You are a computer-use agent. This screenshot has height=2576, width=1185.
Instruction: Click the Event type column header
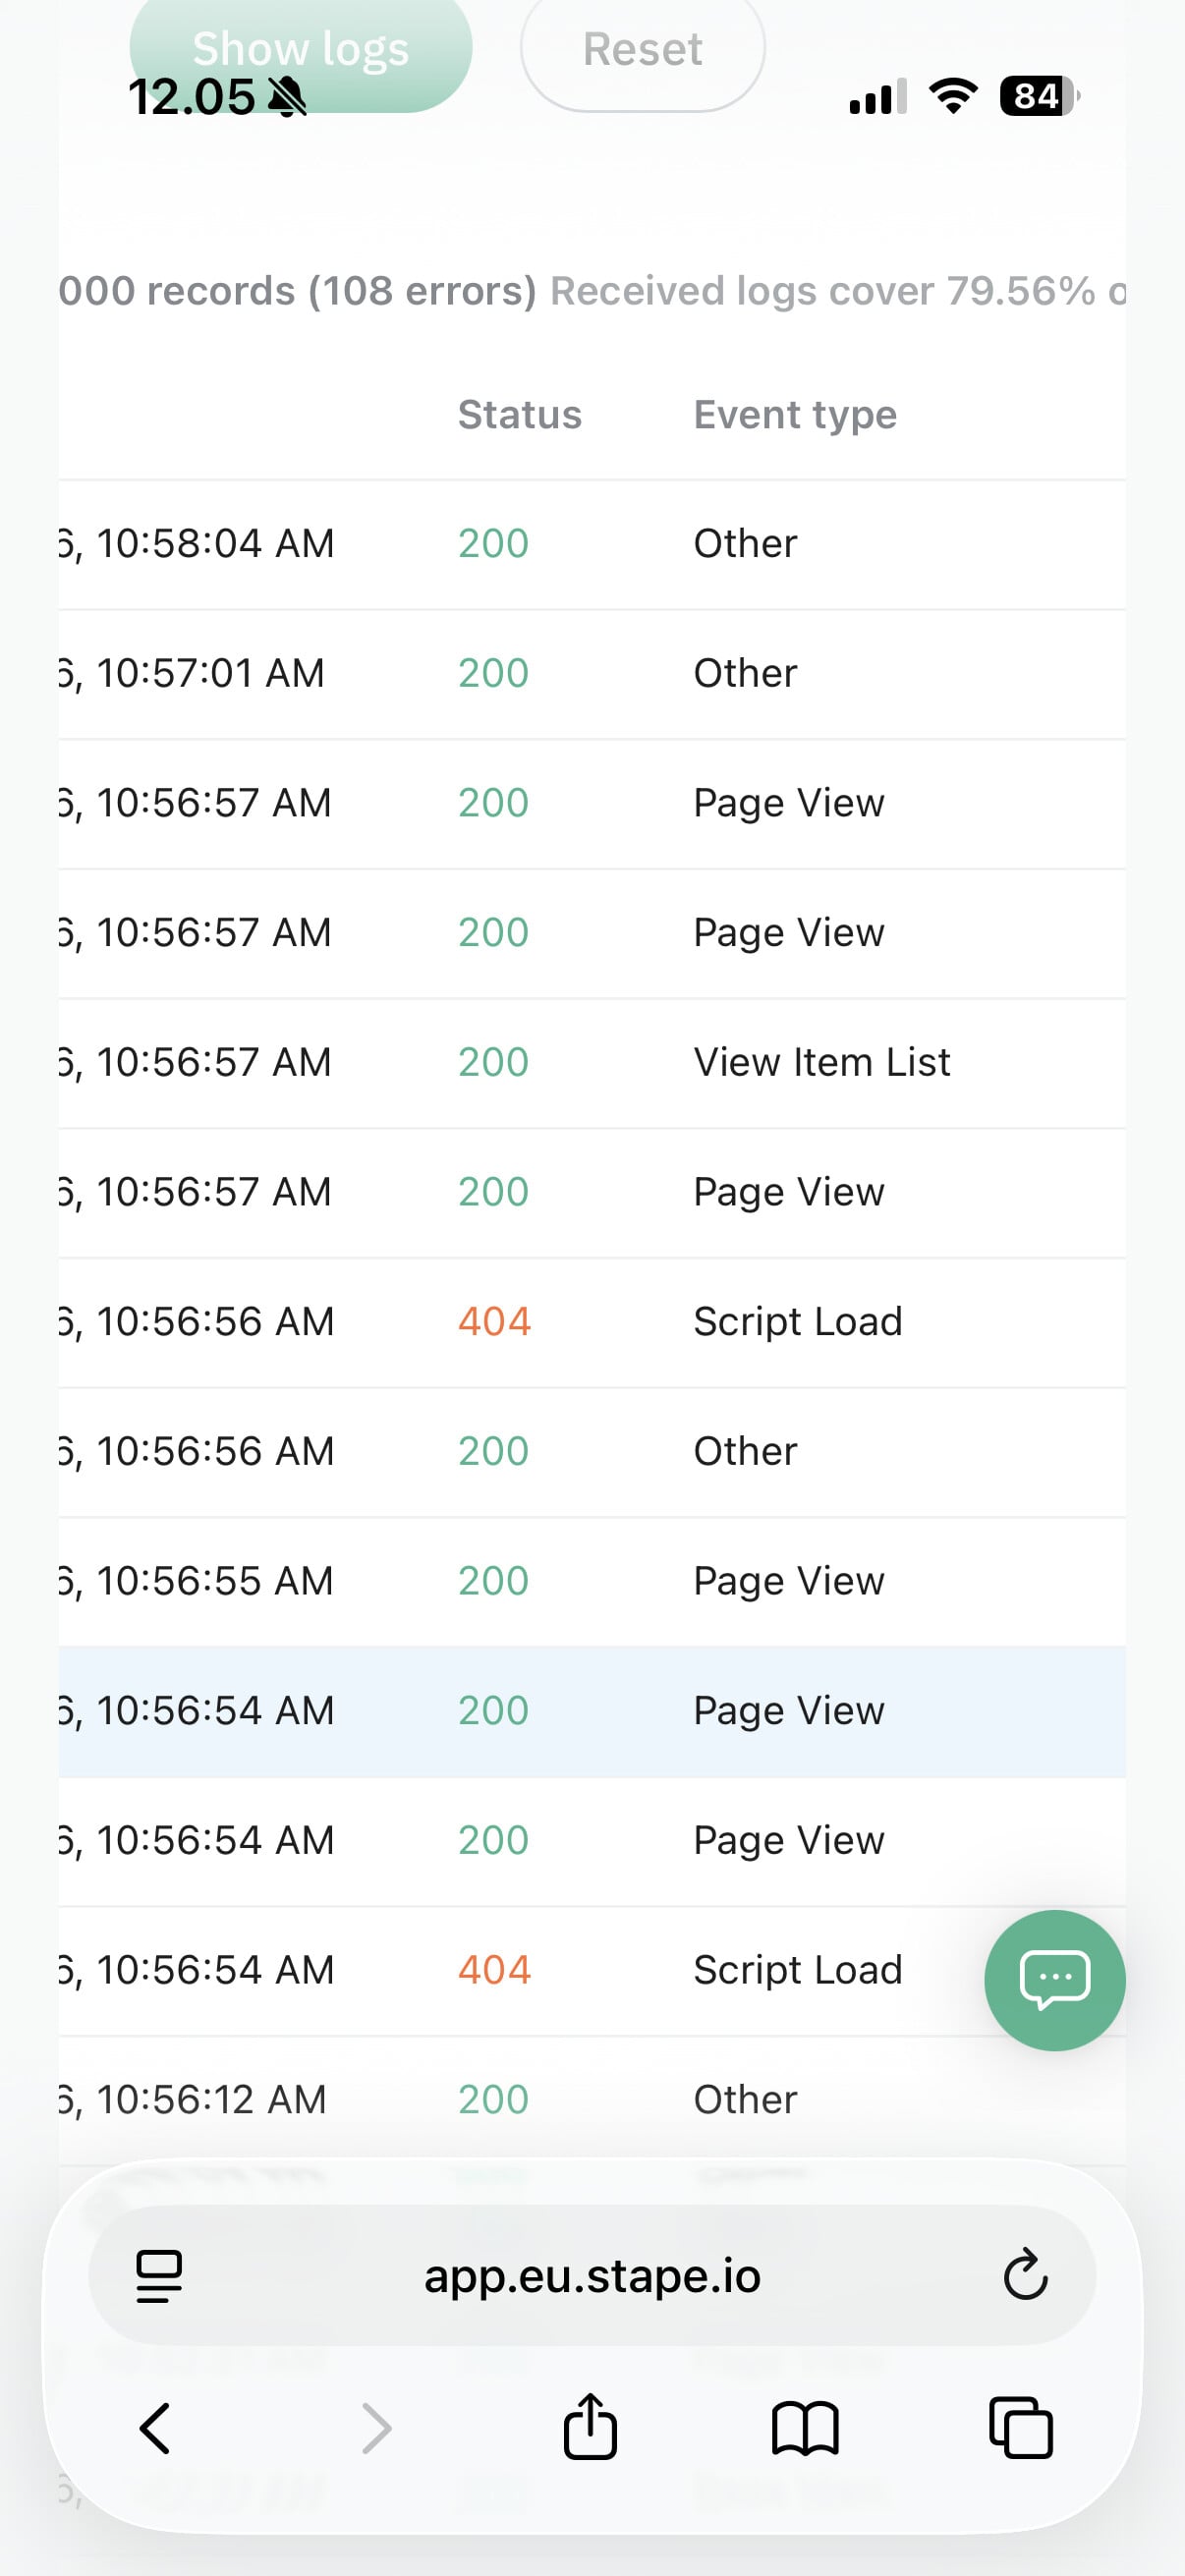point(795,415)
